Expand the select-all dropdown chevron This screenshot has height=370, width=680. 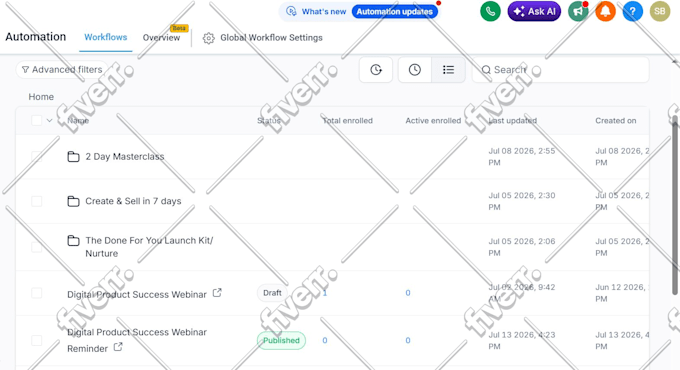(x=49, y=121)
